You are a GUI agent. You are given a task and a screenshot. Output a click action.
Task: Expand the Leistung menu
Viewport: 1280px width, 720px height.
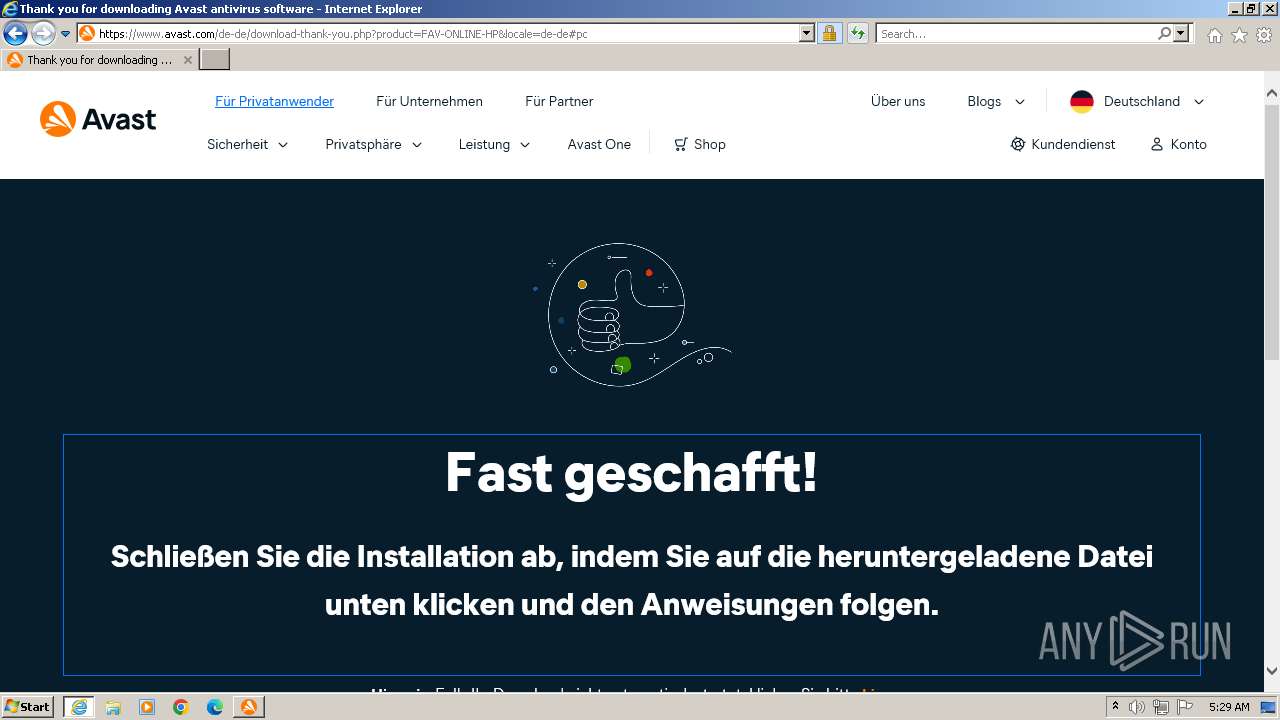[x=494, y=144]
